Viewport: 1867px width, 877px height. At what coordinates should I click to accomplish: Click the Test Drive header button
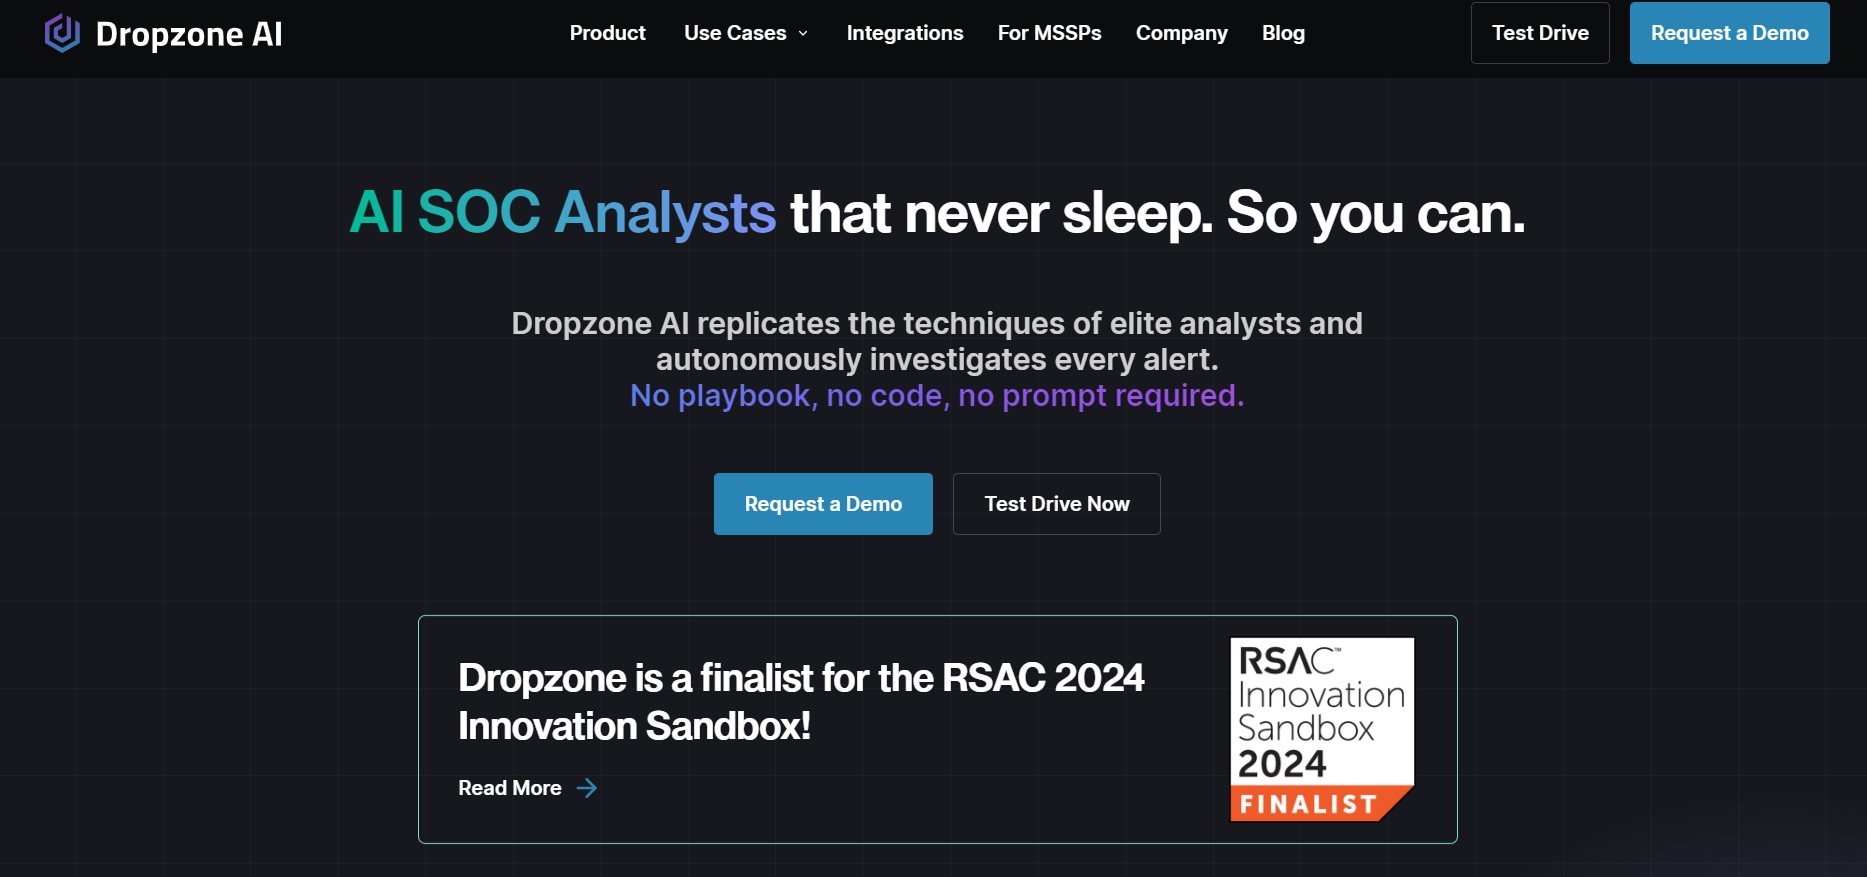(1540, 33)
